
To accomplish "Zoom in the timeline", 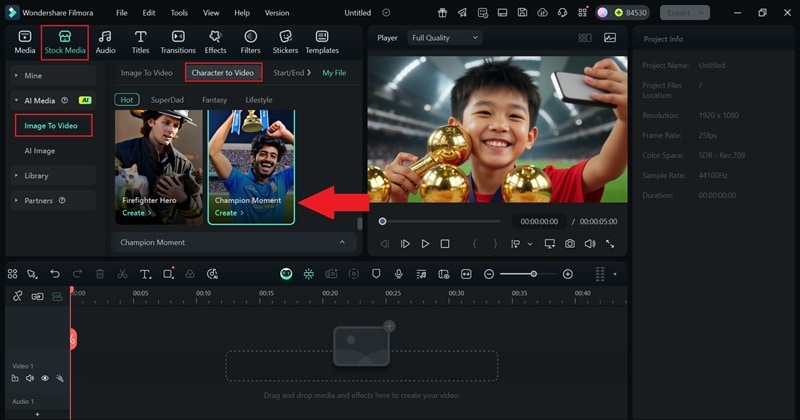I will tap(567, 274).
